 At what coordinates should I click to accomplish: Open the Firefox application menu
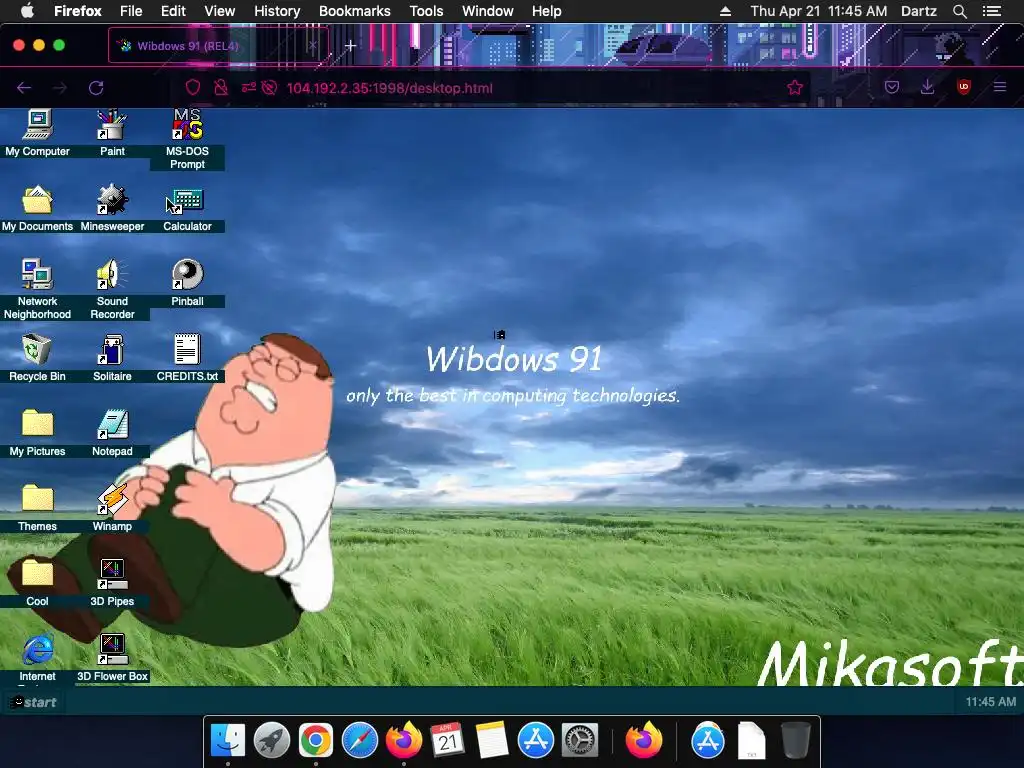pos(78,11)
